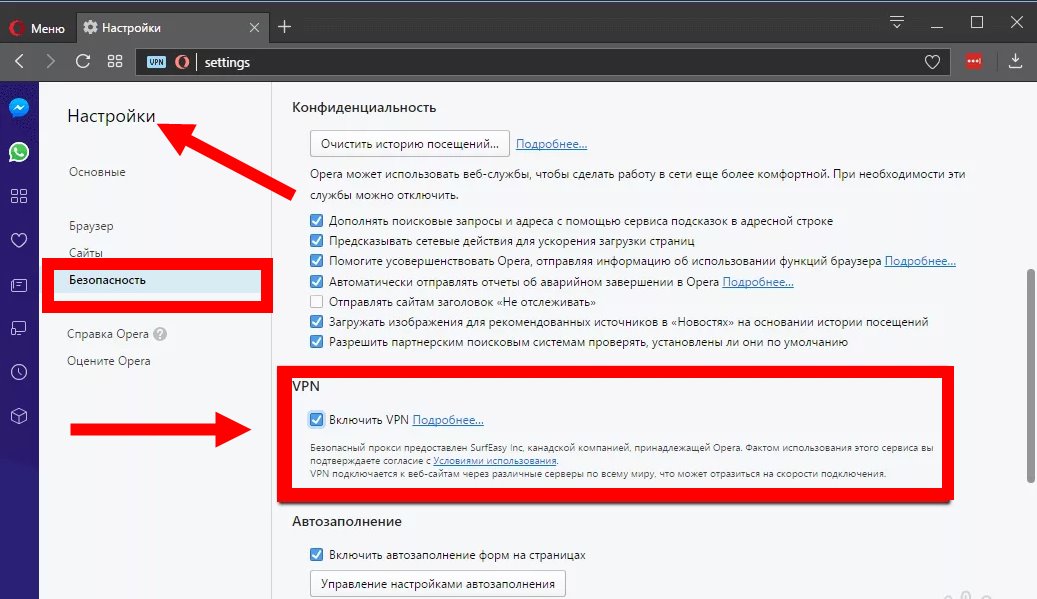Click the VPN badge in address bar
Screen dimensions: 1037x599
pos(156,62)
